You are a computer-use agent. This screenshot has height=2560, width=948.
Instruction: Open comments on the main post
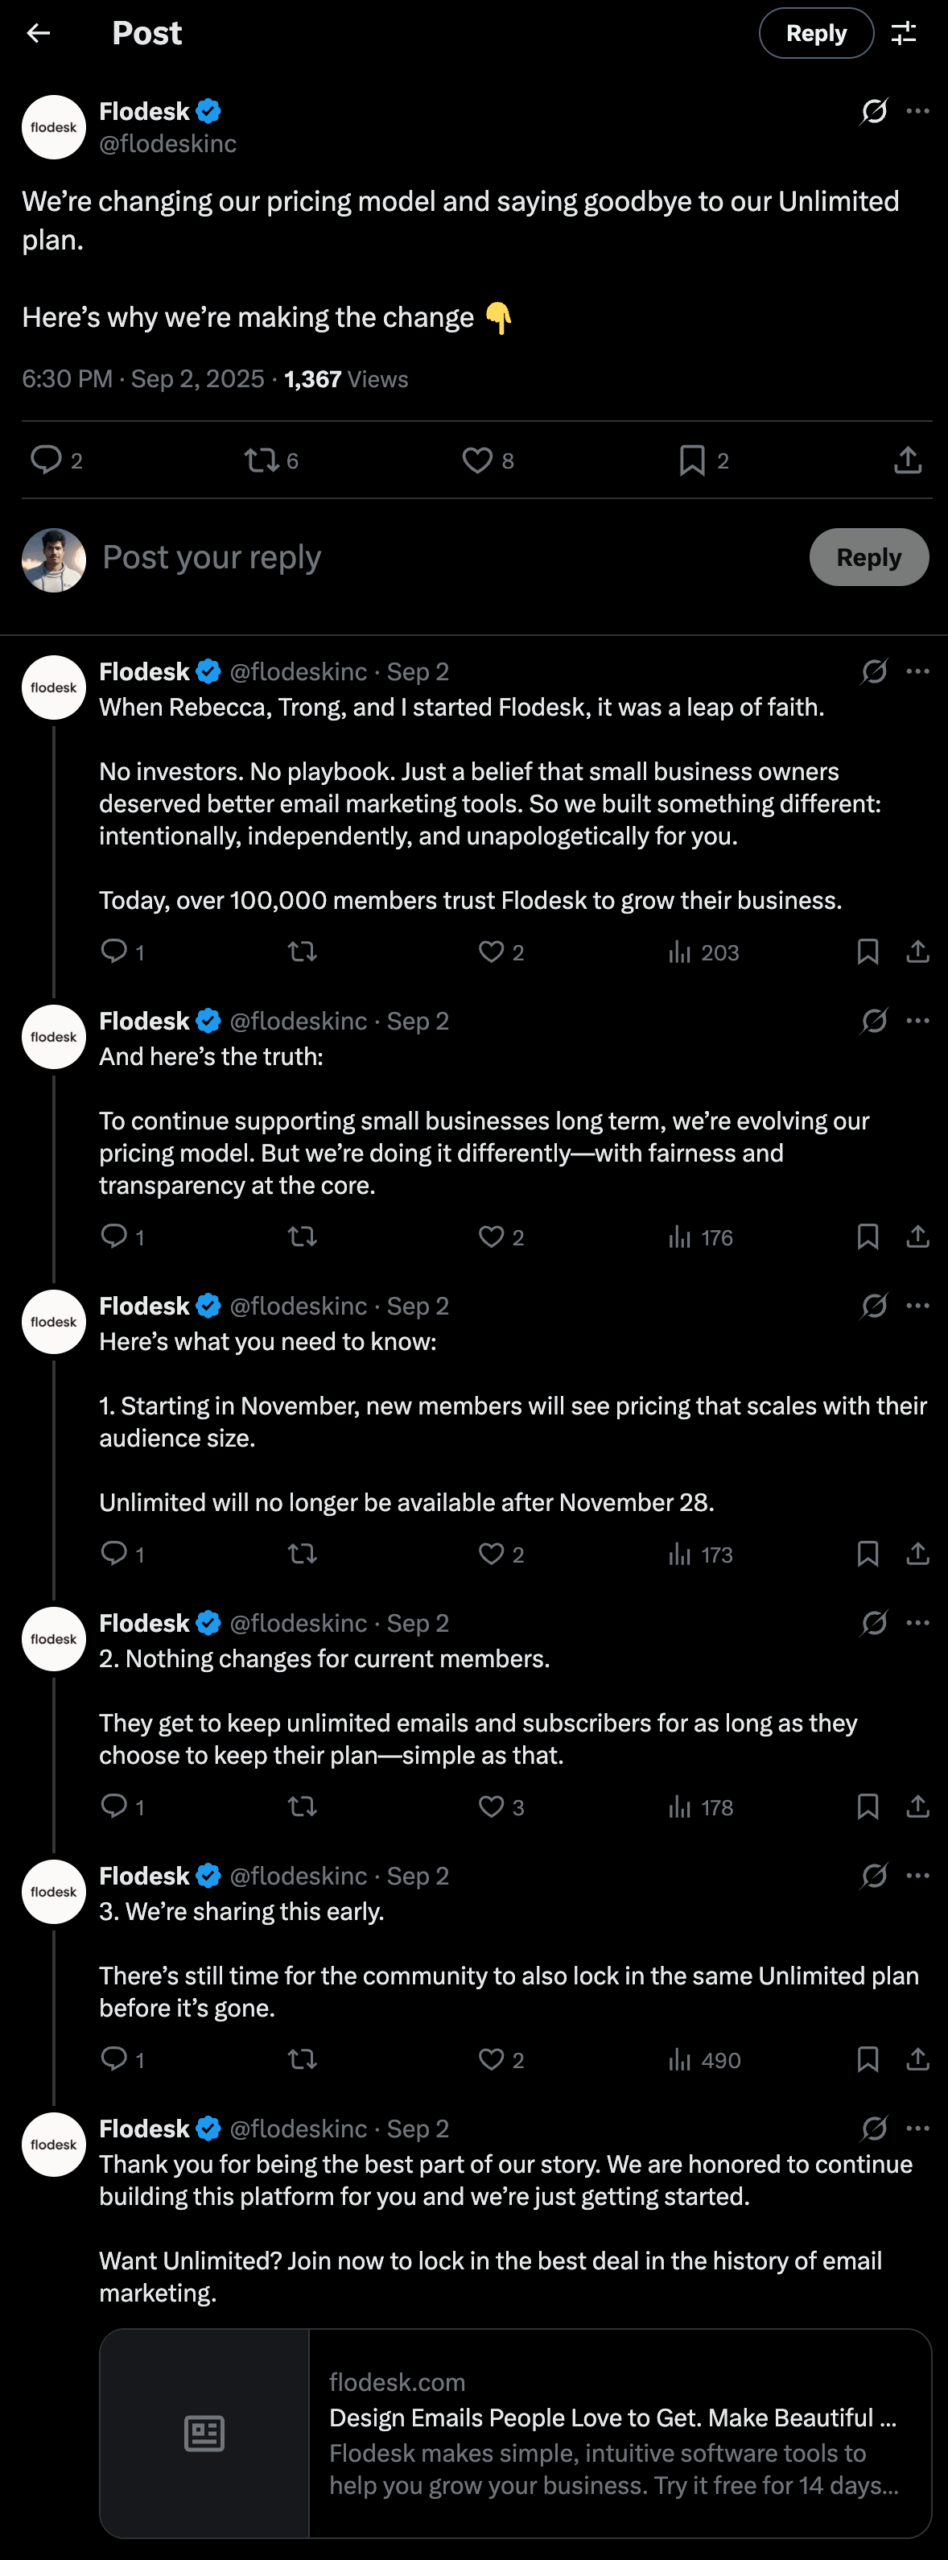click(46, 460)
